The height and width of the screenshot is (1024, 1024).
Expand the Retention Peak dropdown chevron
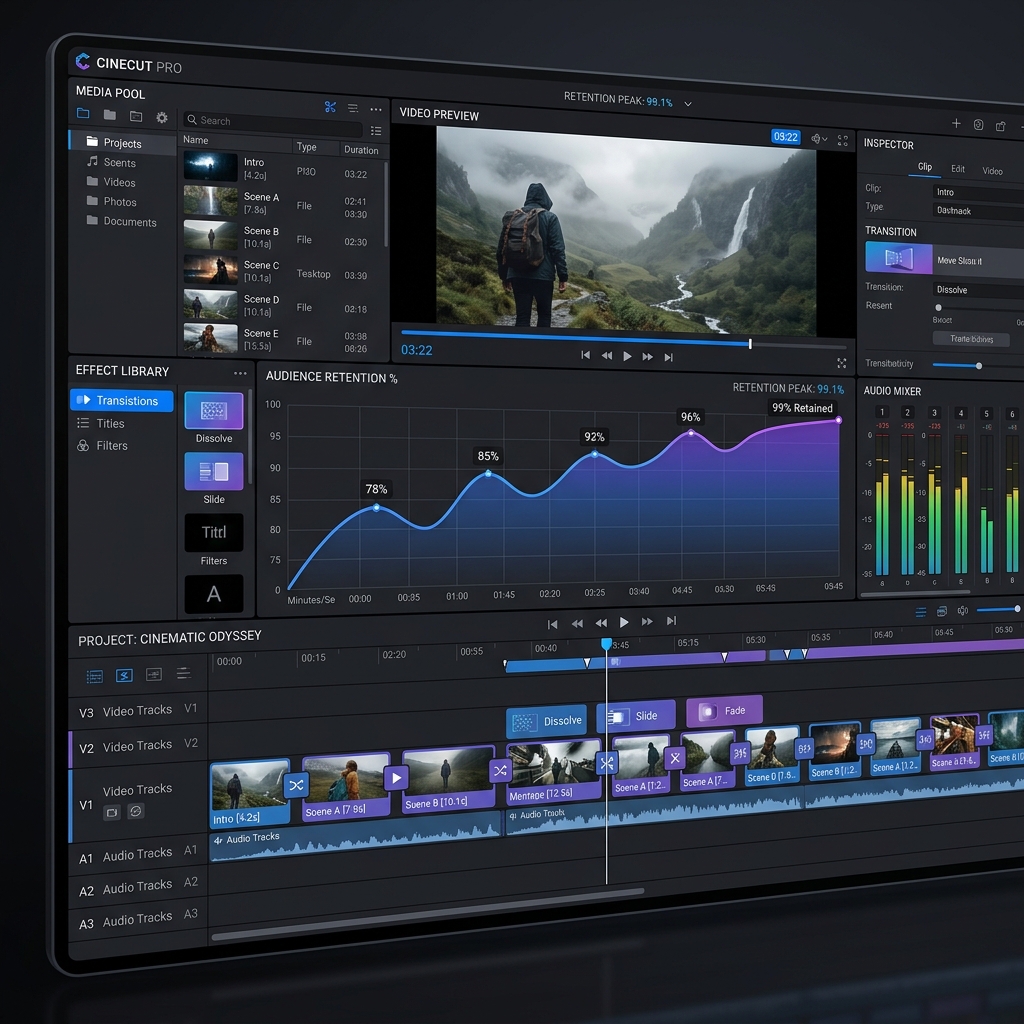coord(688,103)
